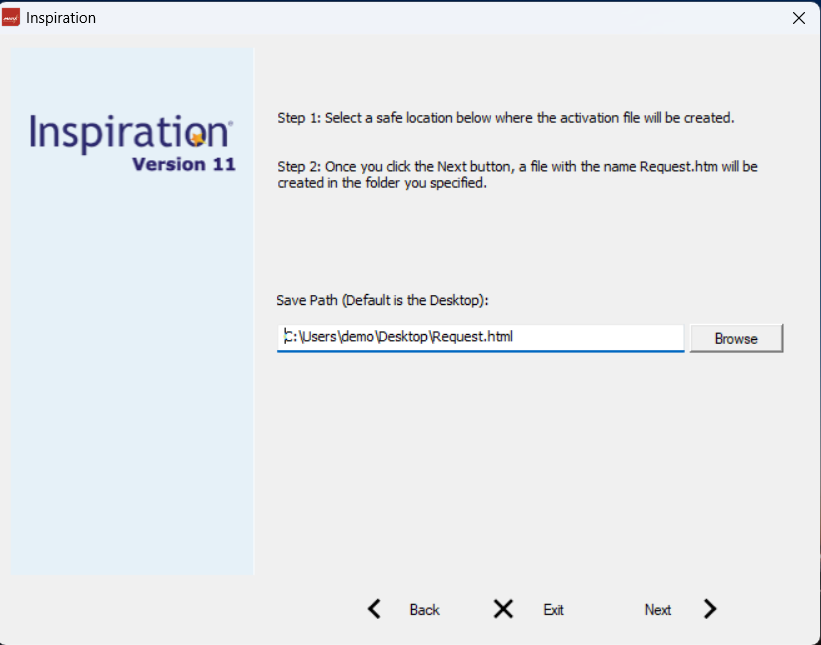Click the Inspiration Version 11 logo
Viewport: 821px width, 645px height.
click(x=132, y=143)
